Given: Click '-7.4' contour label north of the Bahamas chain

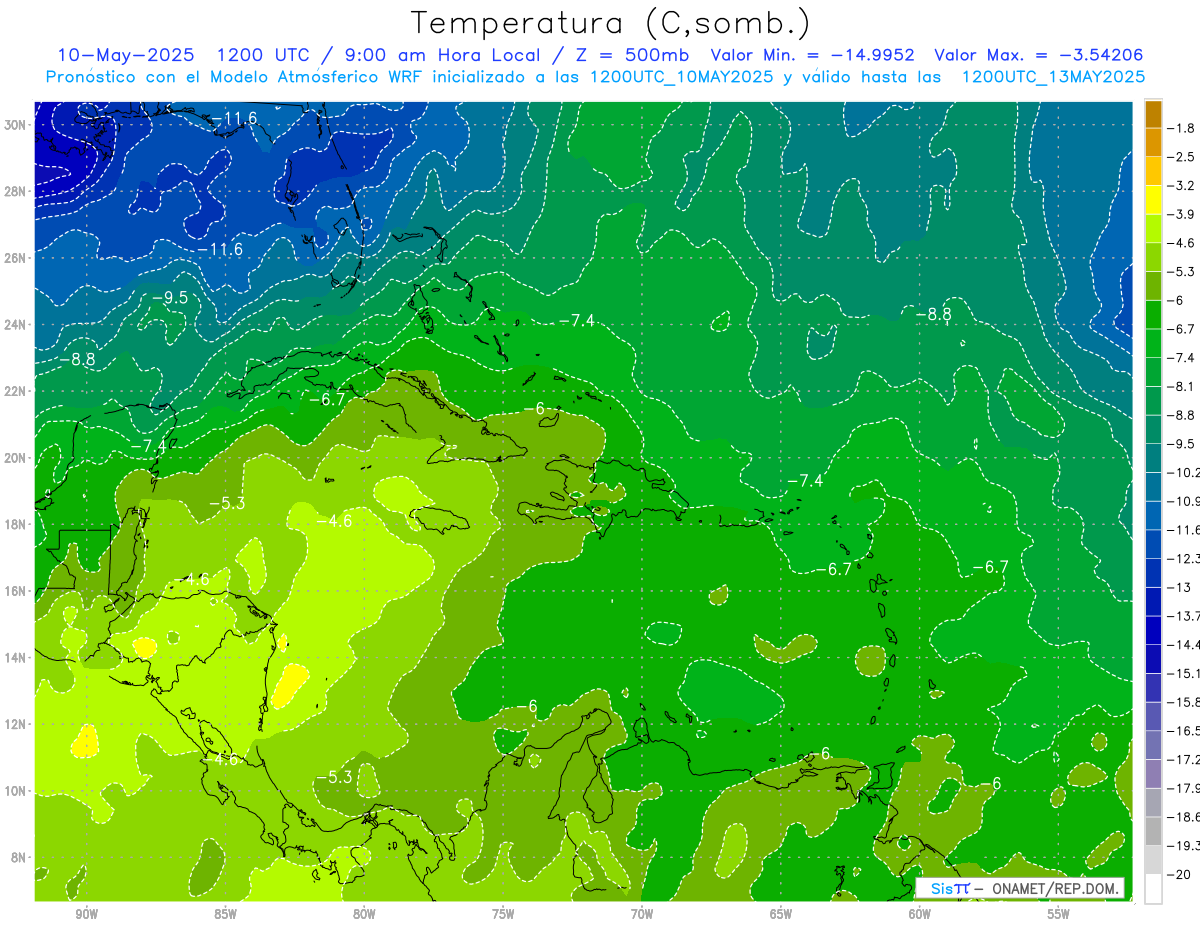Looking at the screenshot, I should click(576, 320).
